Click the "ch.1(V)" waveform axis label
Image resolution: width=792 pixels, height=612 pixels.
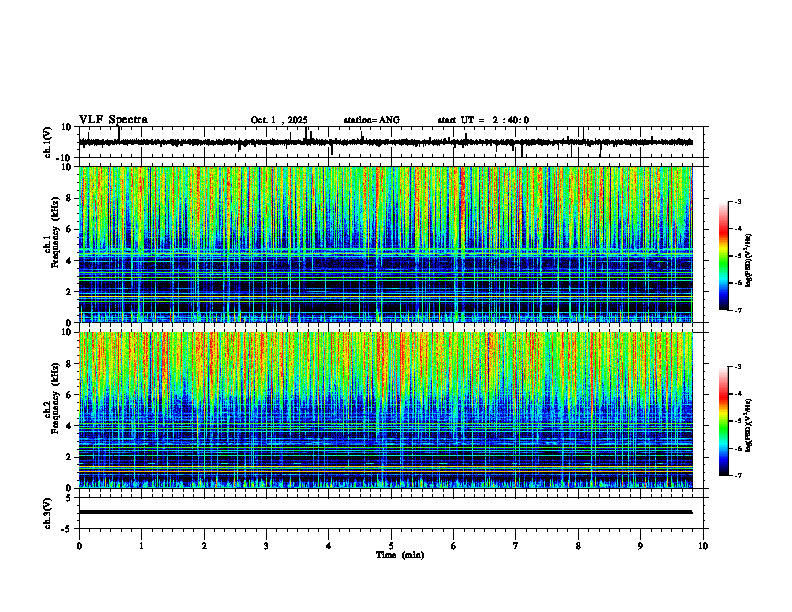[48, 142]
